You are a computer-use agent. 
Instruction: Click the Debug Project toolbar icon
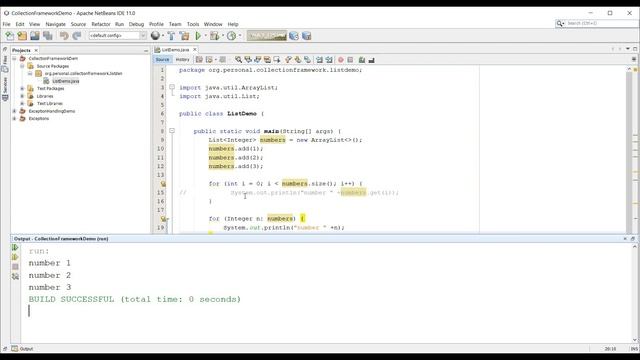point(214,36)
